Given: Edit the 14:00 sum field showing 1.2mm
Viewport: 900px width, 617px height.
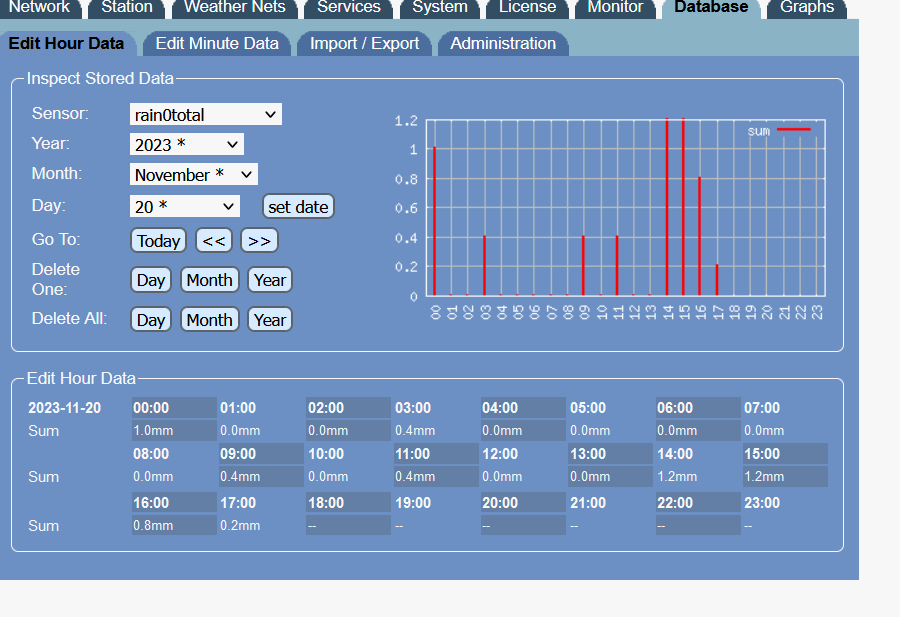Looking at the screenshot, I should (x=698, y=477).
